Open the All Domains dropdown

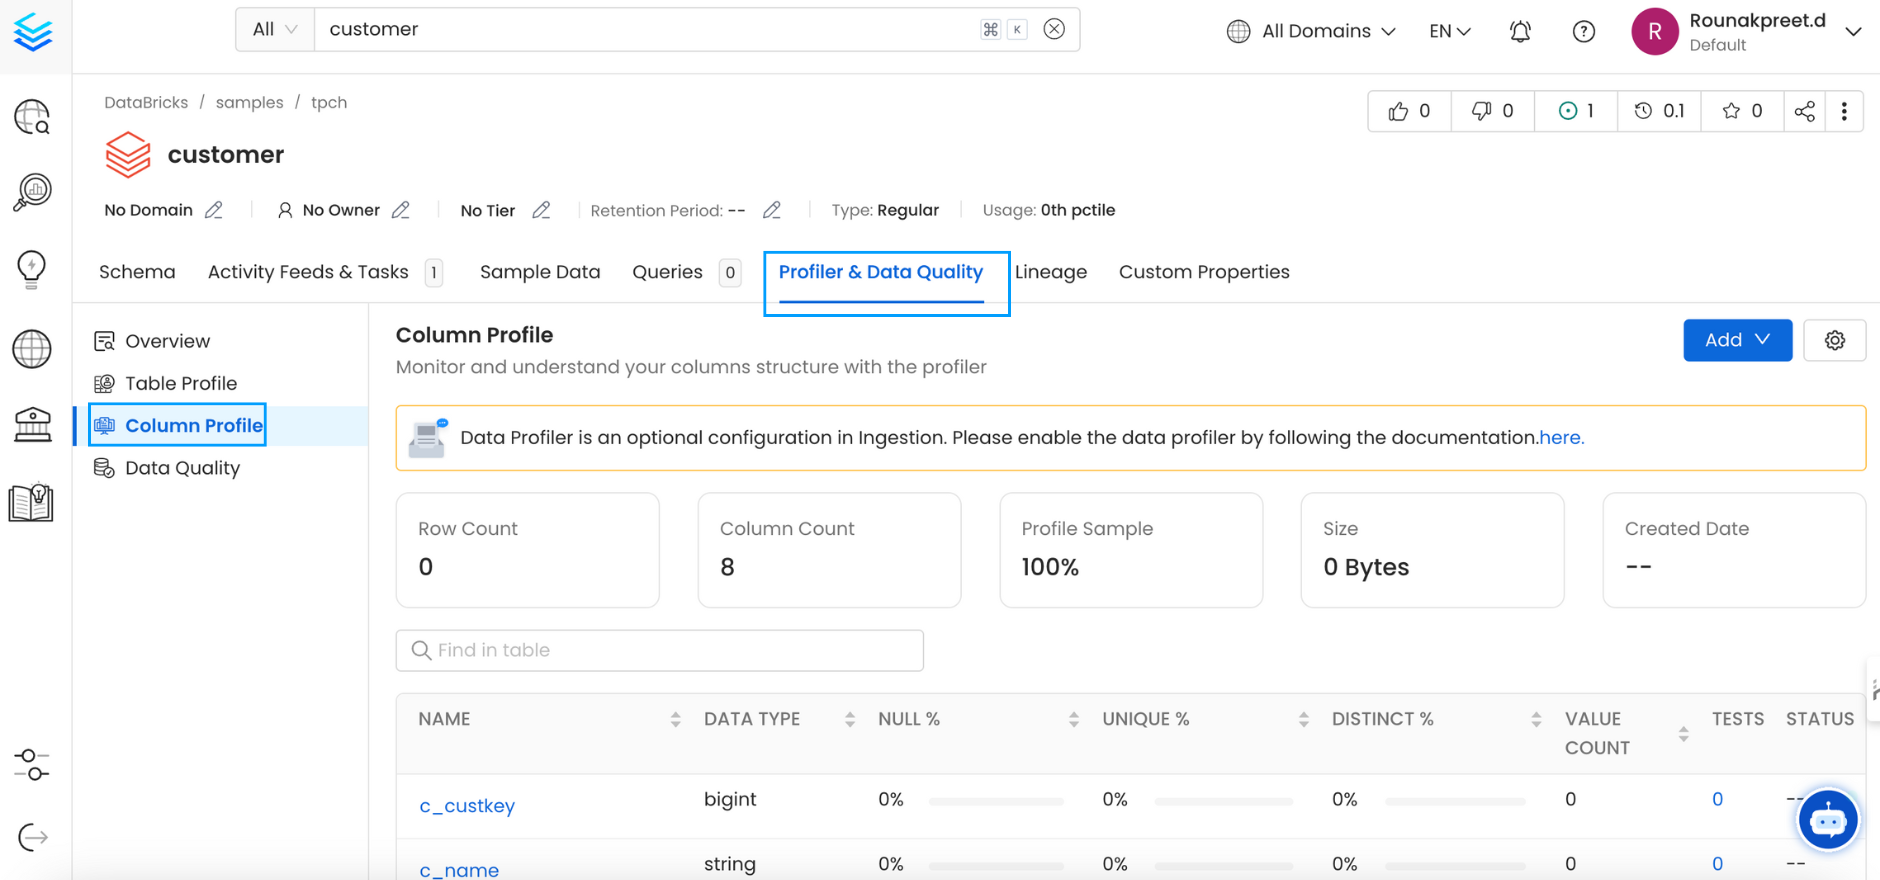(1311, 31)
